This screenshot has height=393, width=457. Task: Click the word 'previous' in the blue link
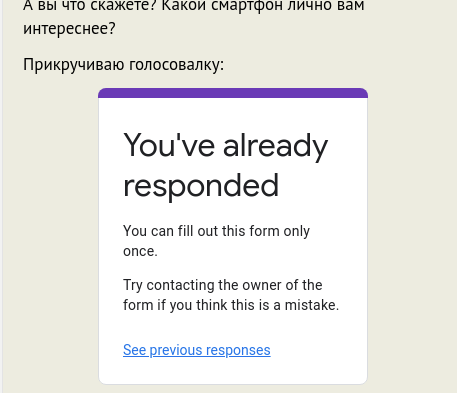pos(176,350)
